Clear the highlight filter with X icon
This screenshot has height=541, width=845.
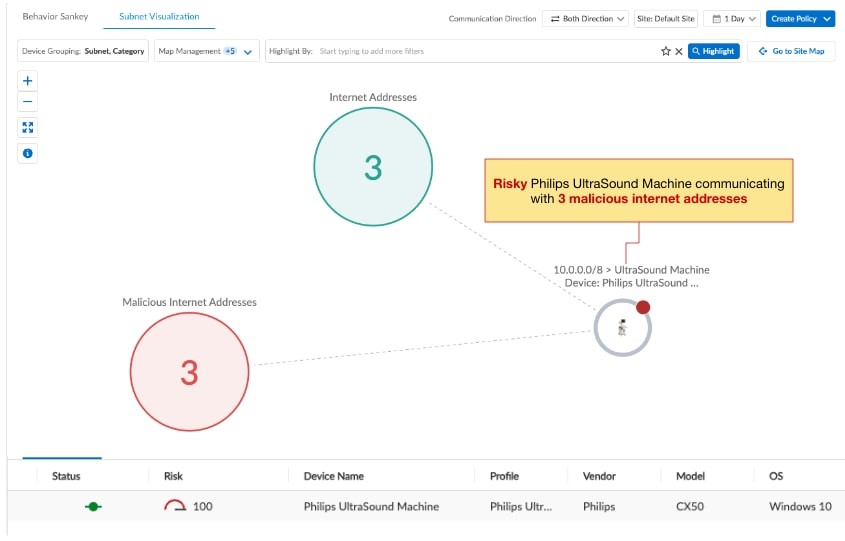[679, 51]
